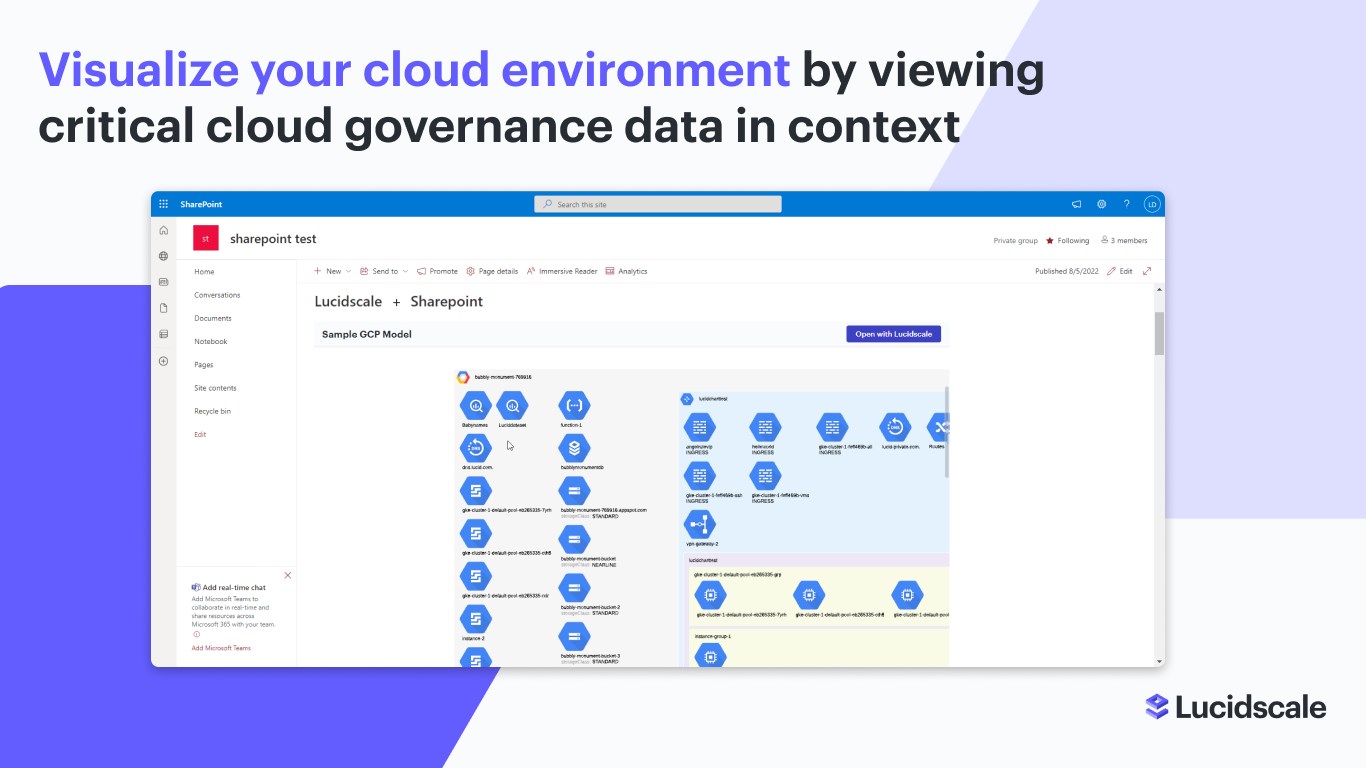Click the pencil Edit page button
The height and width of the screenshot is (768, 1366).
(x=1120, y=271)
